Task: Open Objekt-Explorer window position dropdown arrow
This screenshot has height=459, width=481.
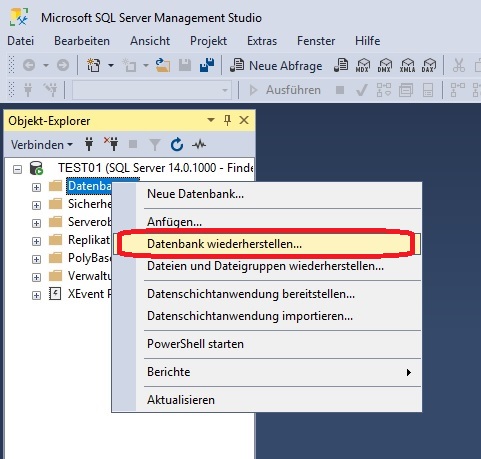Action: [211, 120]
